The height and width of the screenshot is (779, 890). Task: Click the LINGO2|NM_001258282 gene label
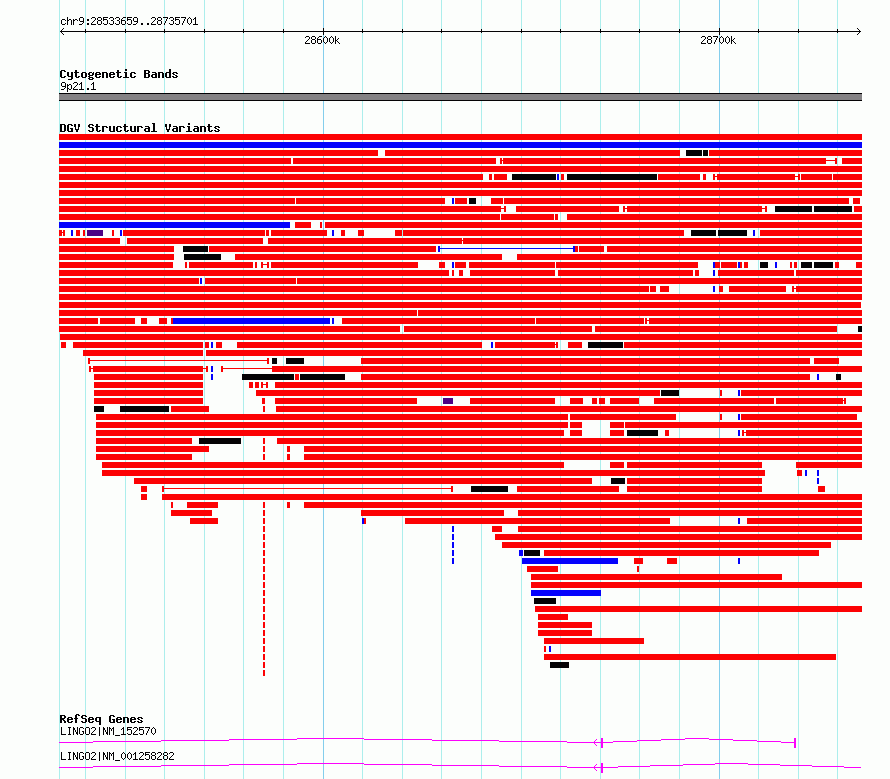coord(117,756)
